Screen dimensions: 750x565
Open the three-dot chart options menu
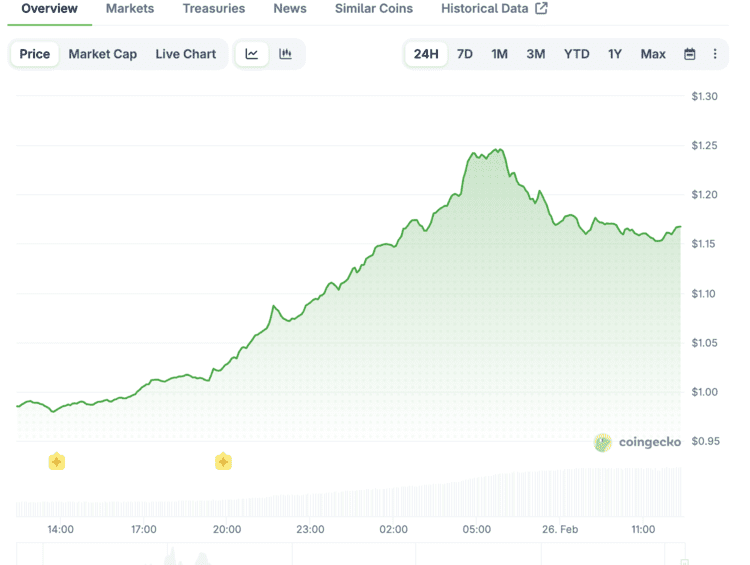[715, 54]
